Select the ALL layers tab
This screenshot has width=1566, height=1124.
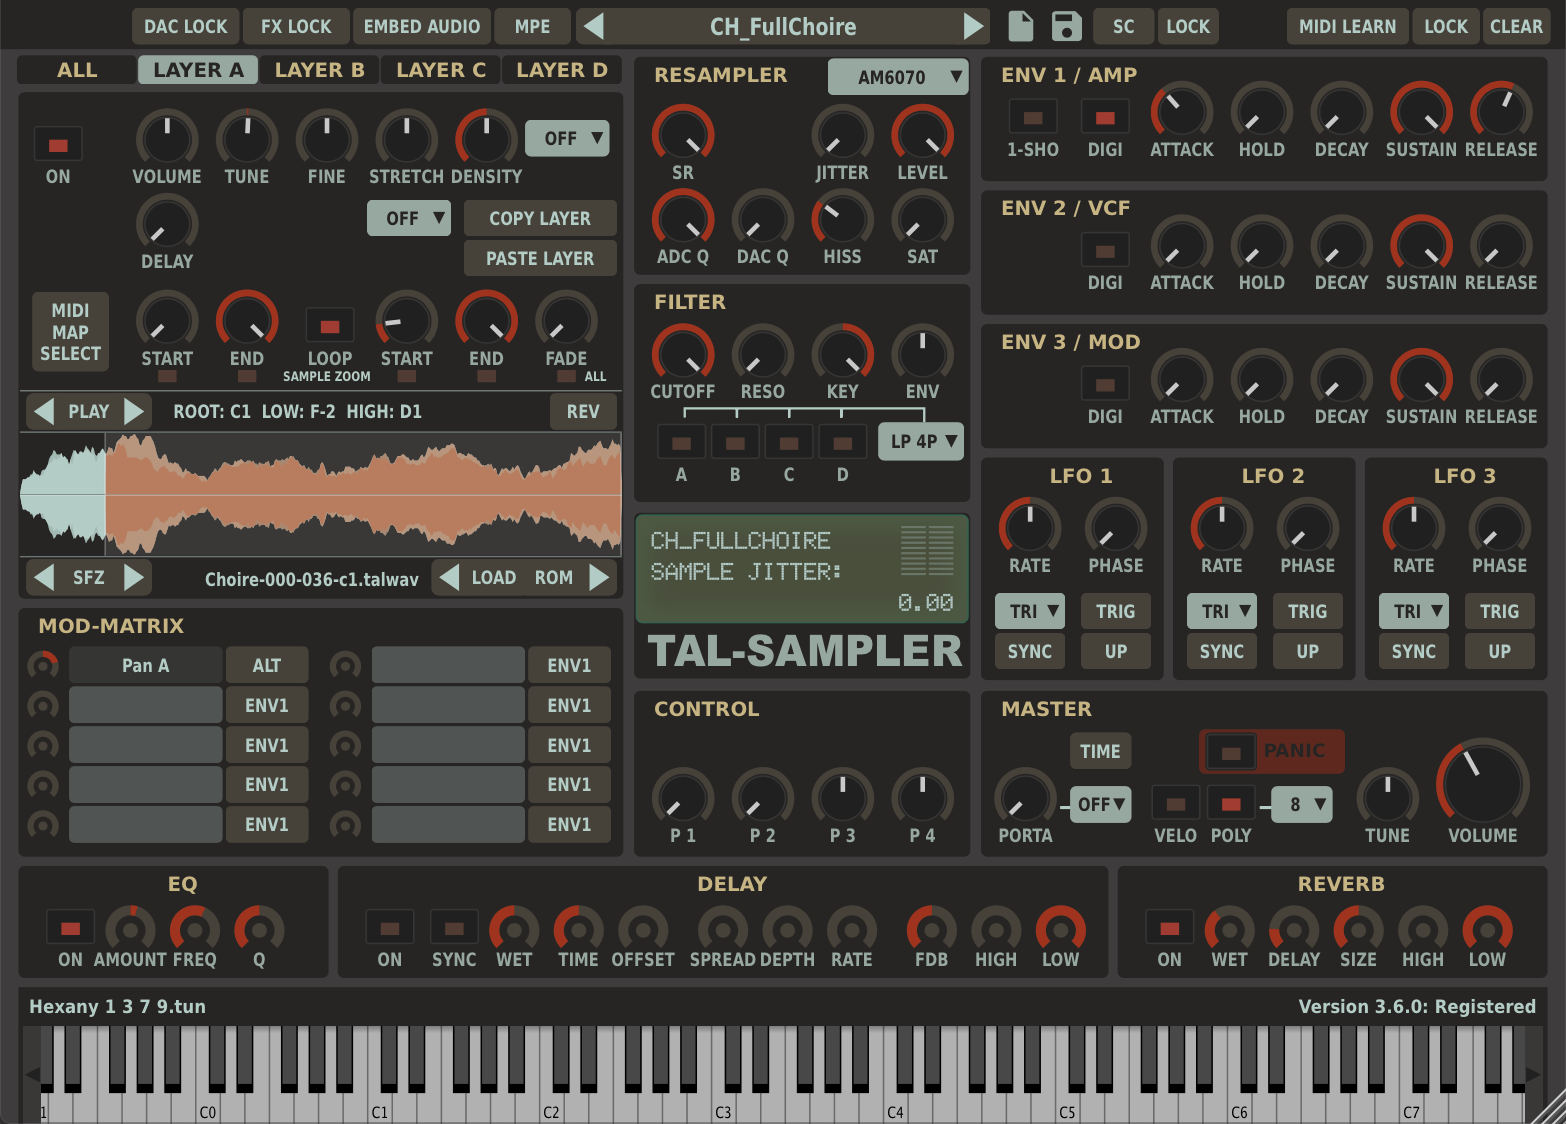pos(77,69)
